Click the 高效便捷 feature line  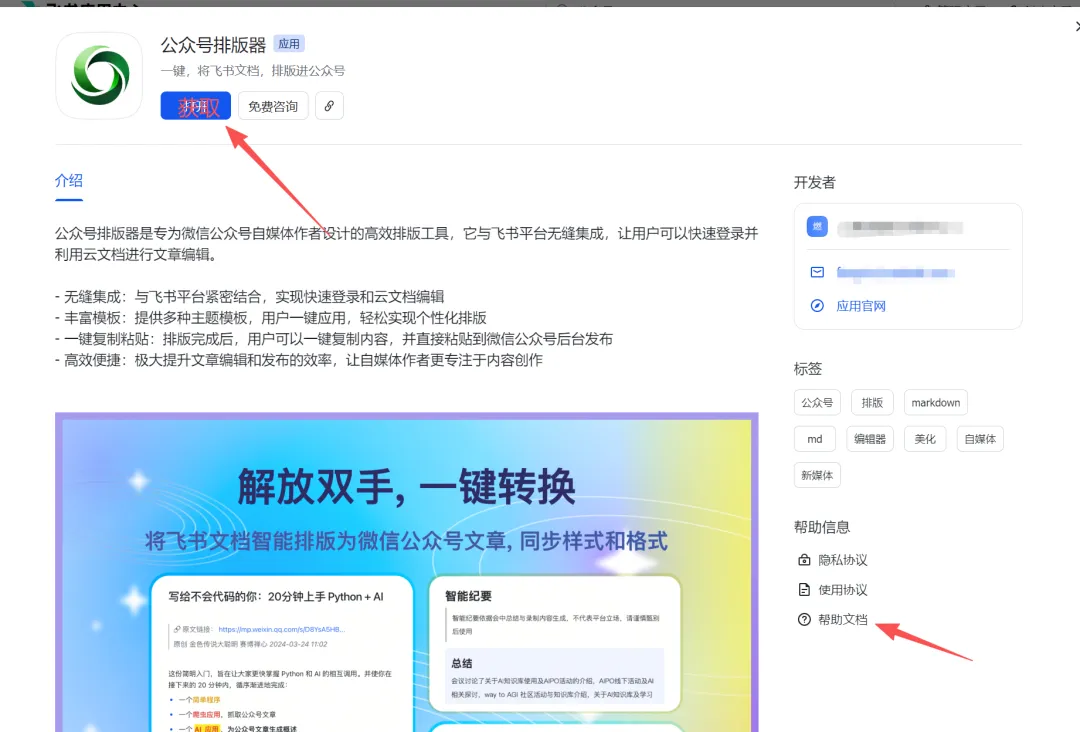[299, 360]
